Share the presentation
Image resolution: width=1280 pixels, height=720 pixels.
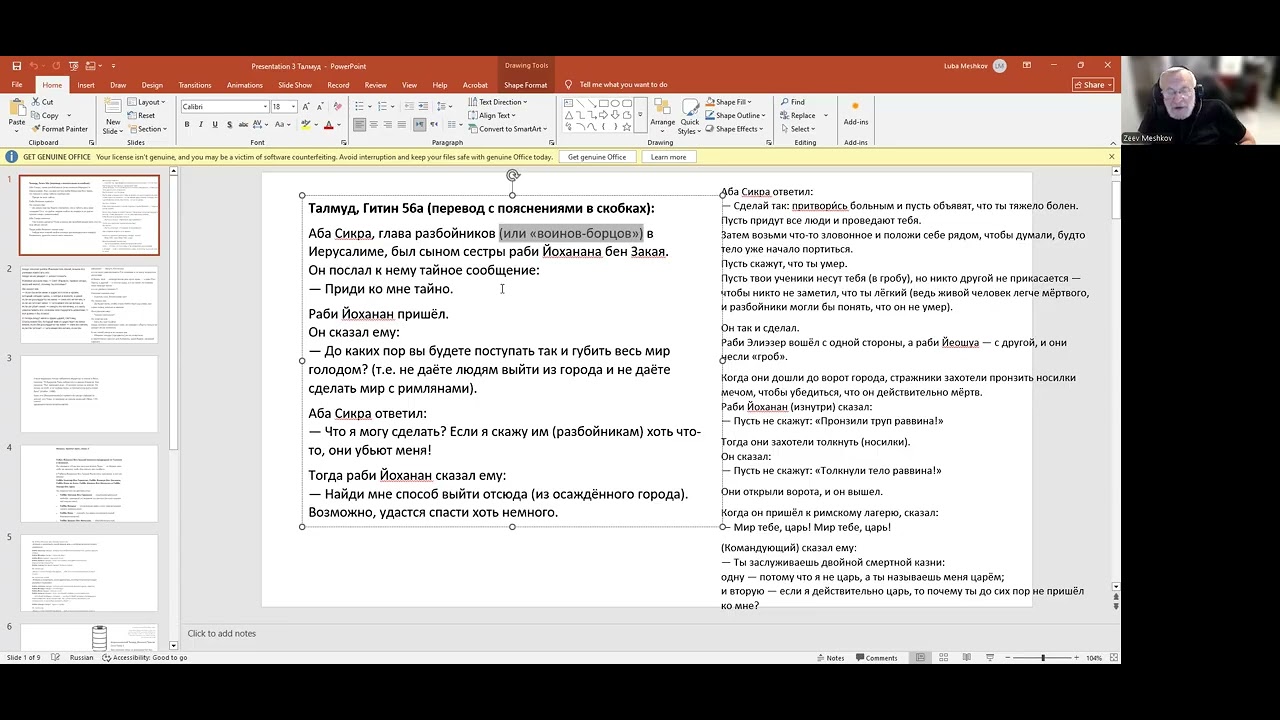point(1093,85)
